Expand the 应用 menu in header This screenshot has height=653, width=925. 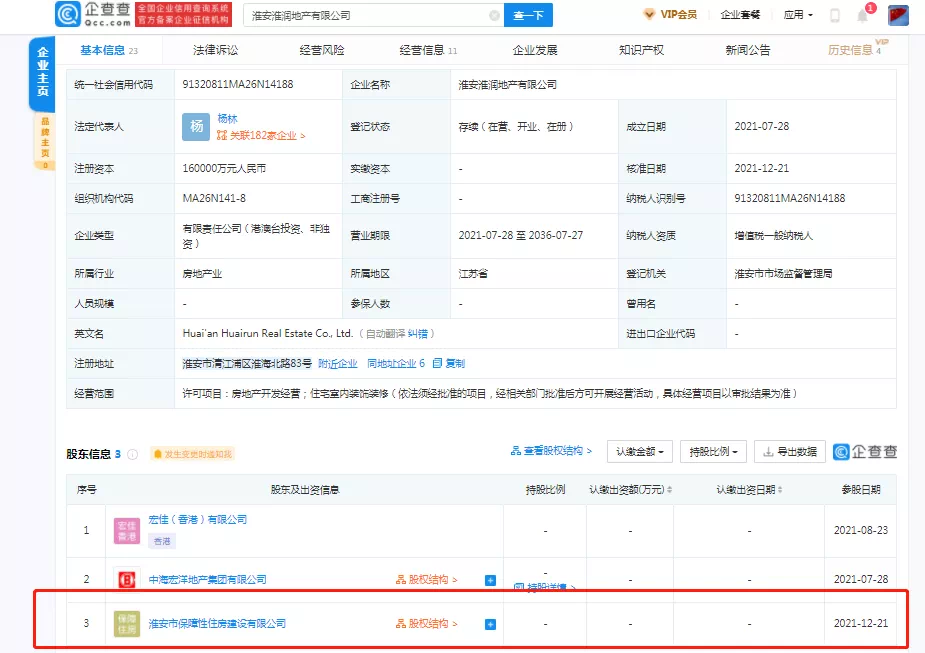[x=797, y=15]
